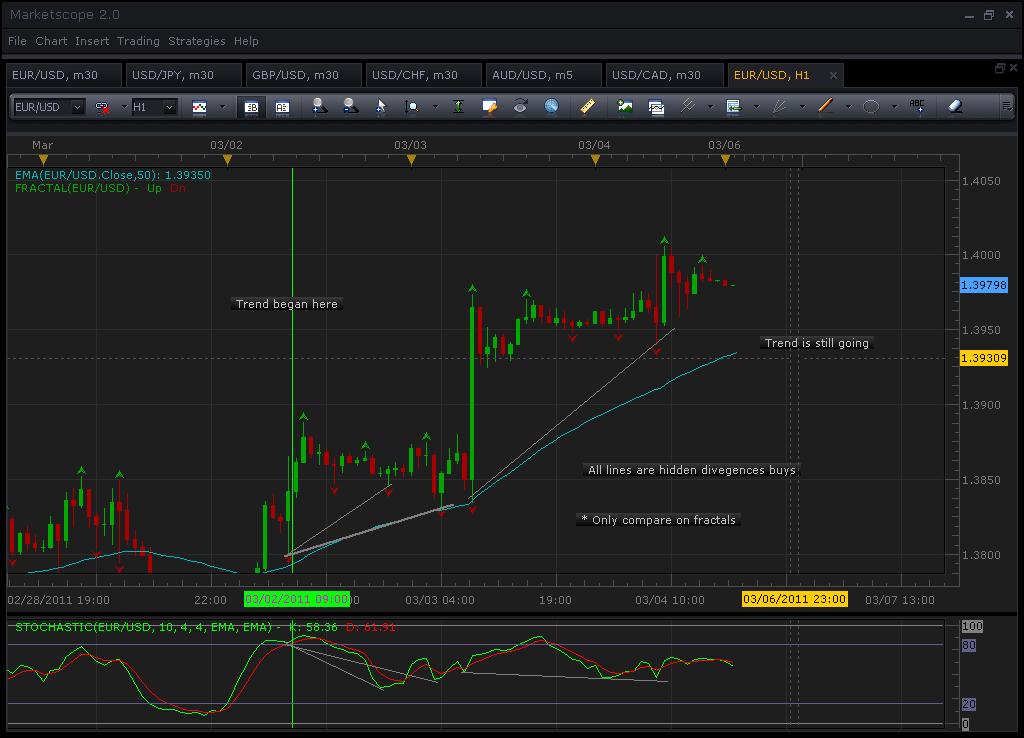This screenshot has height=738, width=1024.
Task: Expand arrow next to the chain link icon
Action: tap(123, 107)
